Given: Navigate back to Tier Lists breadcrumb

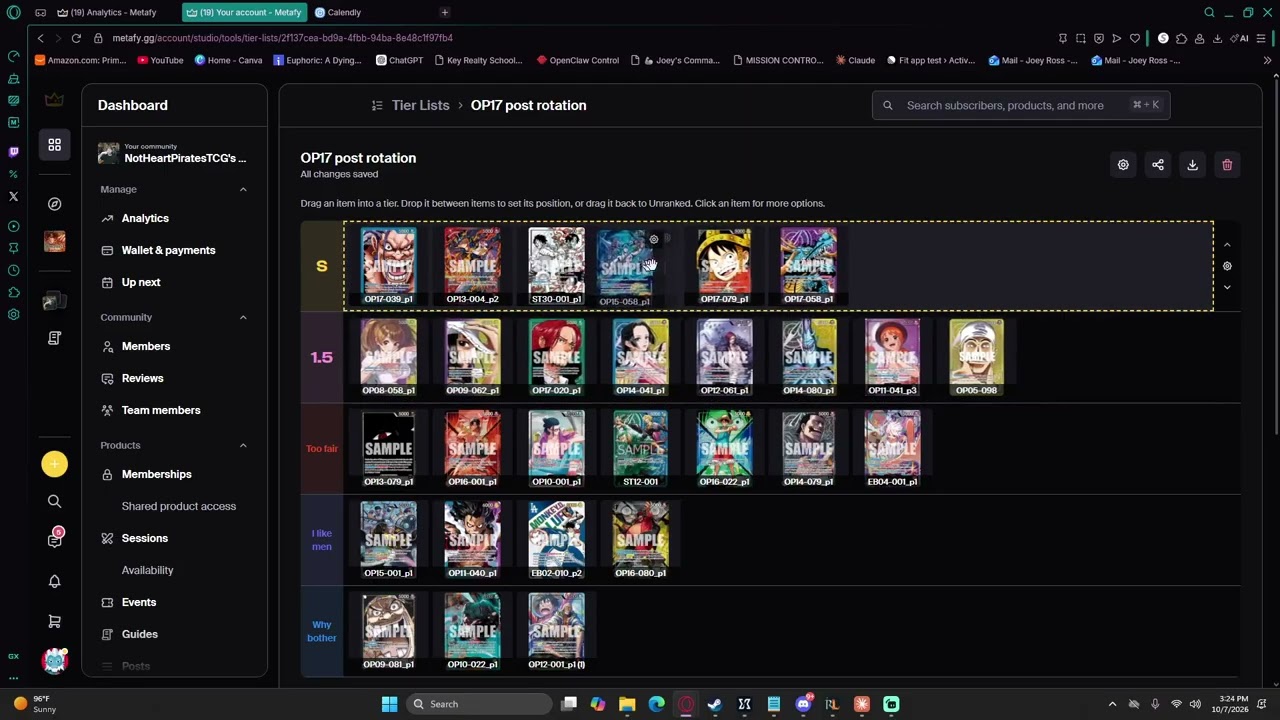Looking at the screenshot, I should (x=420, y=105).
